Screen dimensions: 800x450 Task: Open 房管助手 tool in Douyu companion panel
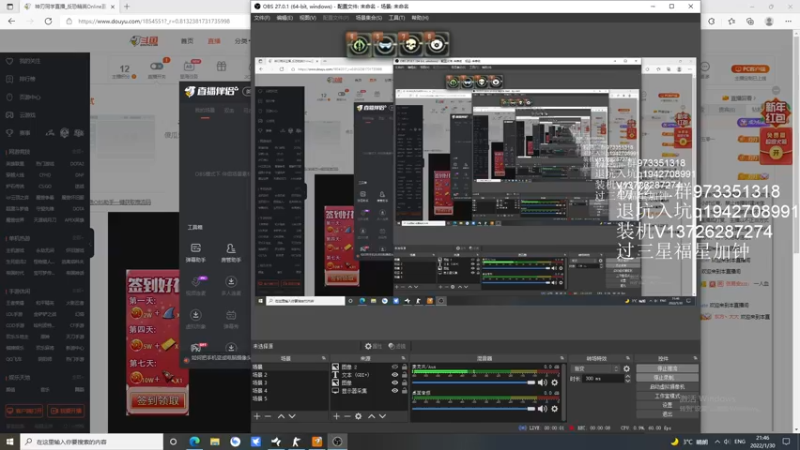[x=231, y=253]
